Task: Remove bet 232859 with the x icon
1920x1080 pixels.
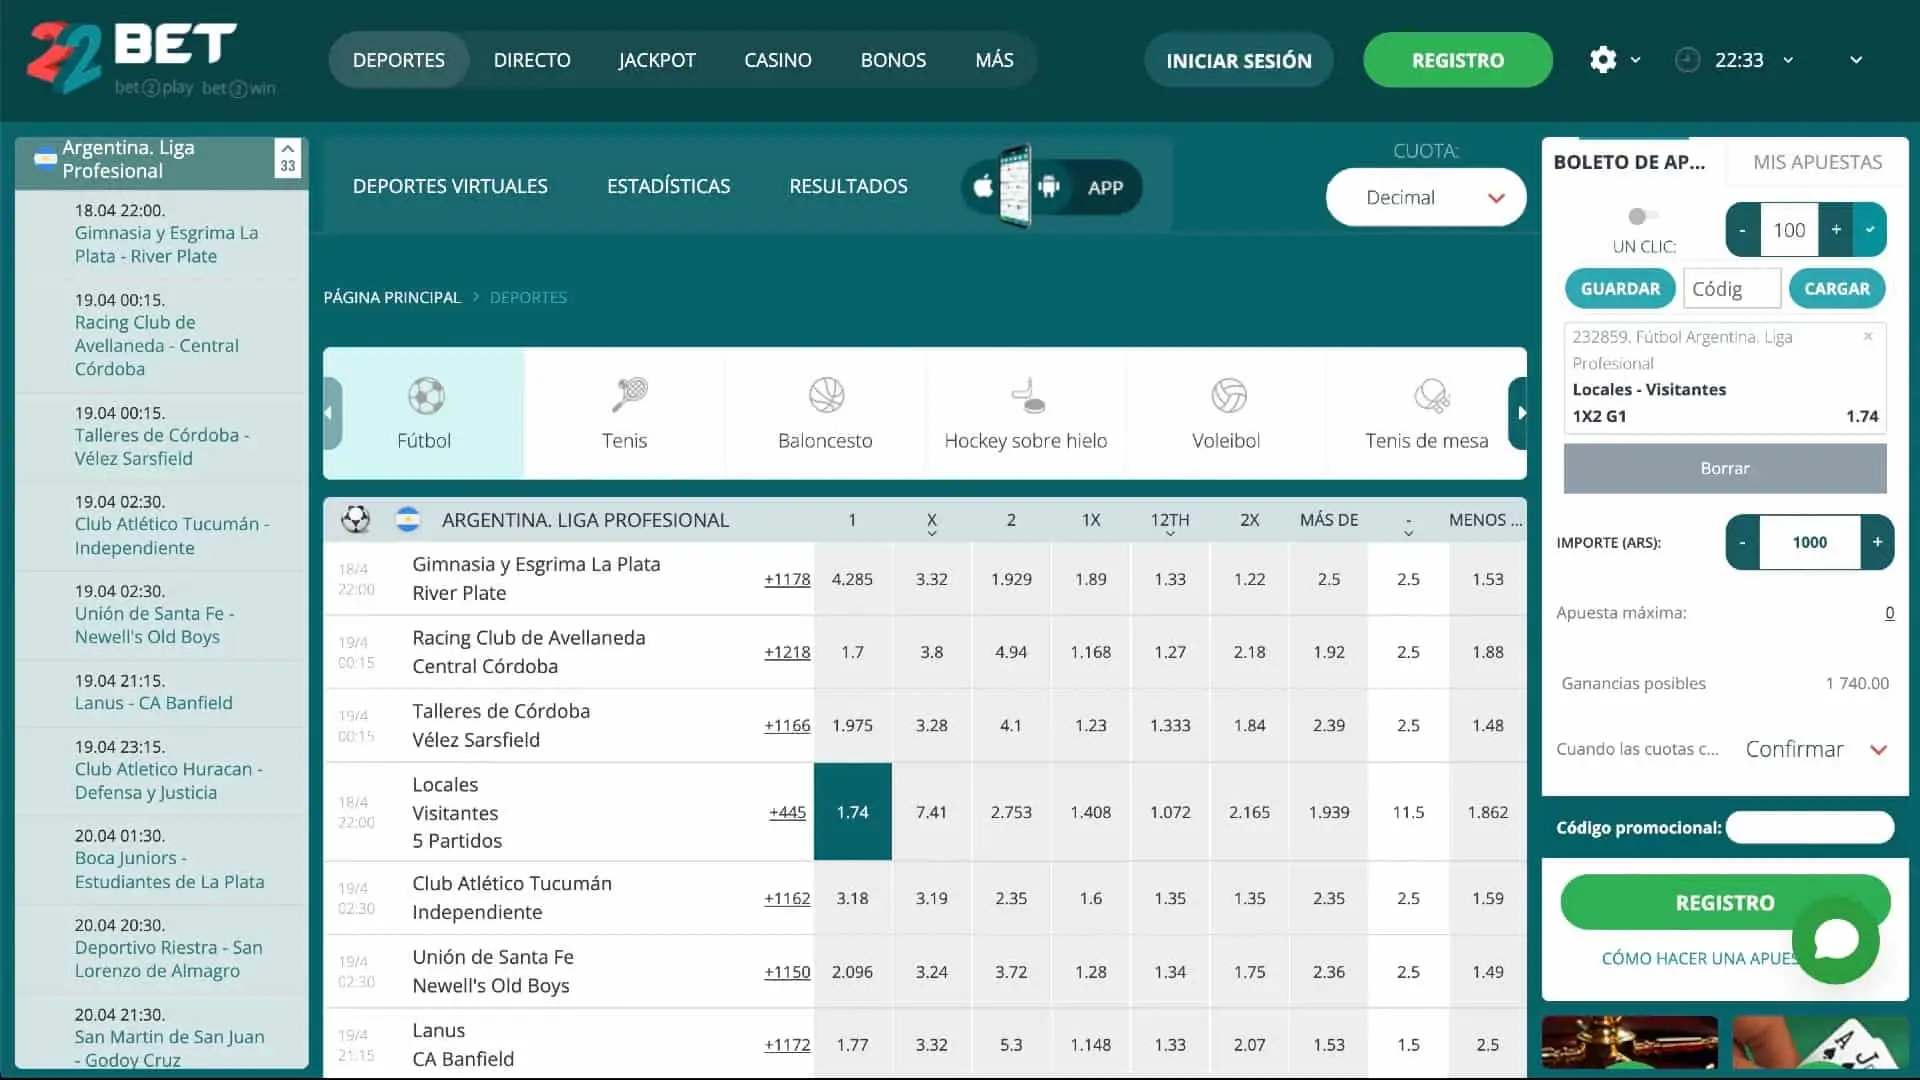Action: point(1868,337)
